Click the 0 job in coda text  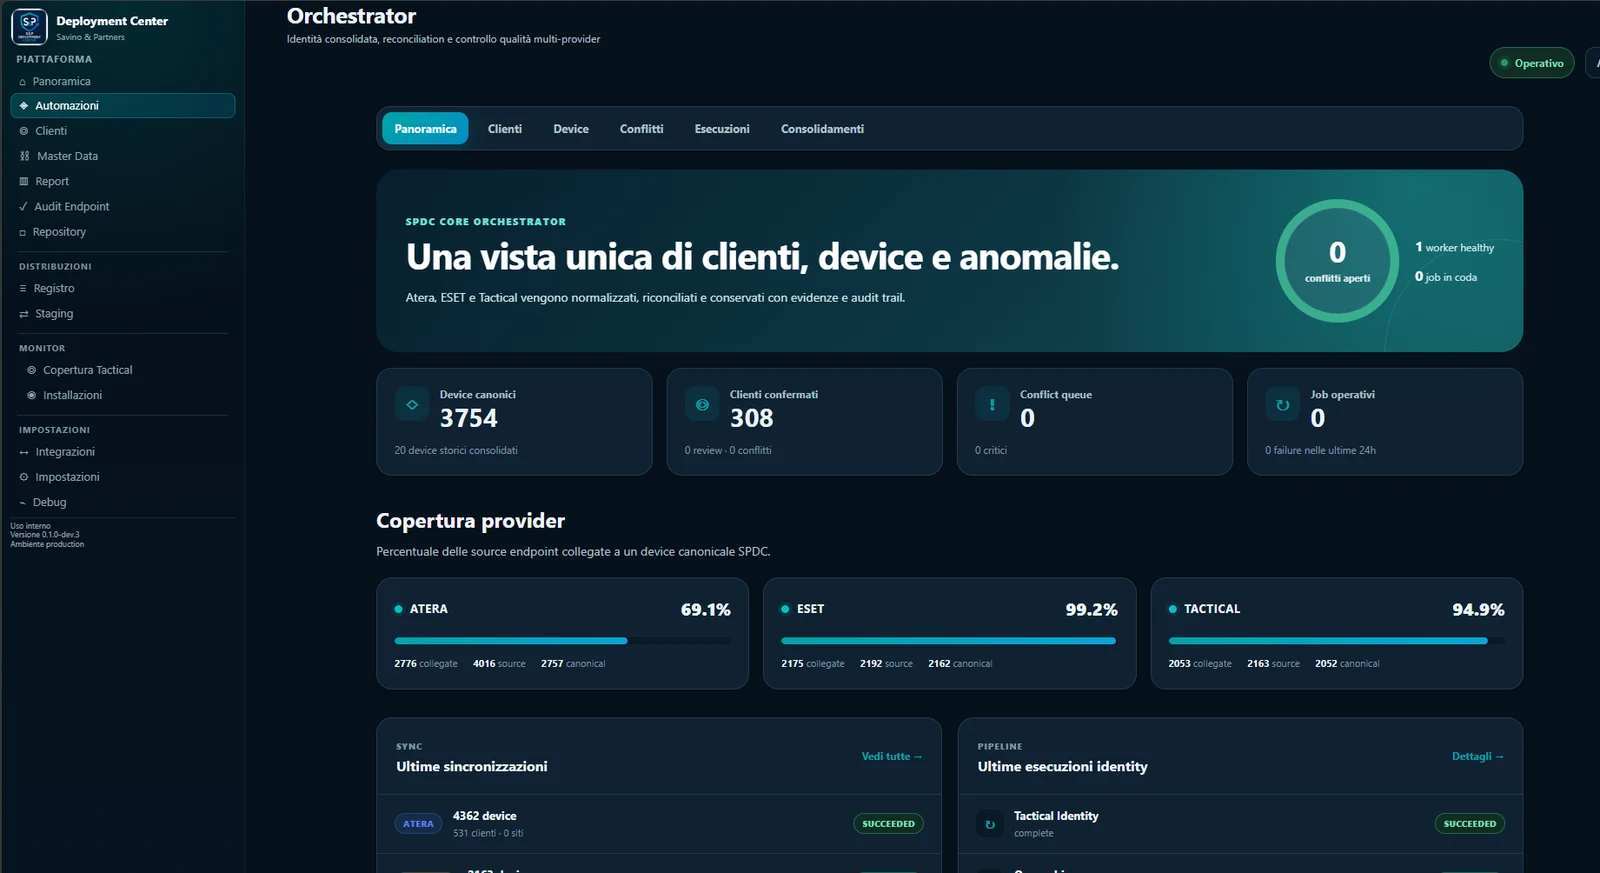[1445, 277]
